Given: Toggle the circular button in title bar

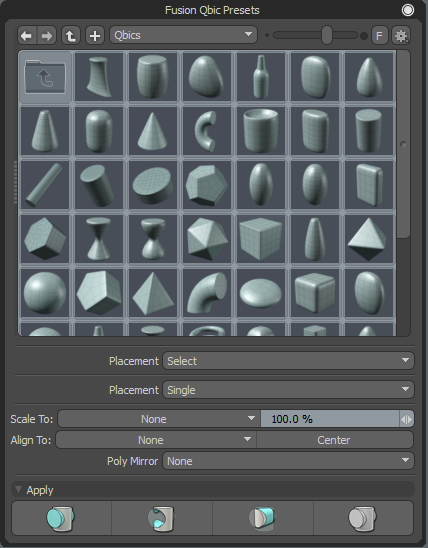Looking at the screenshot, I should tap(408, 10).
